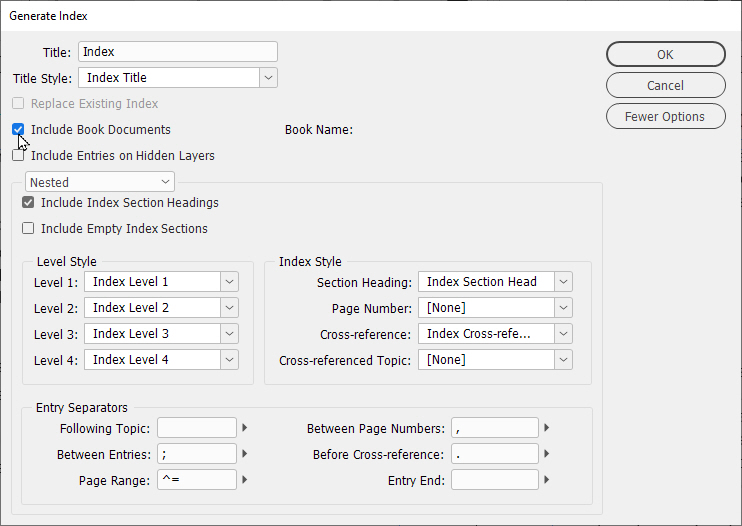The height and width of the screenshot is (526, 742).
Task: Click the Between Entries separator field
Action: tap(196, 454)
